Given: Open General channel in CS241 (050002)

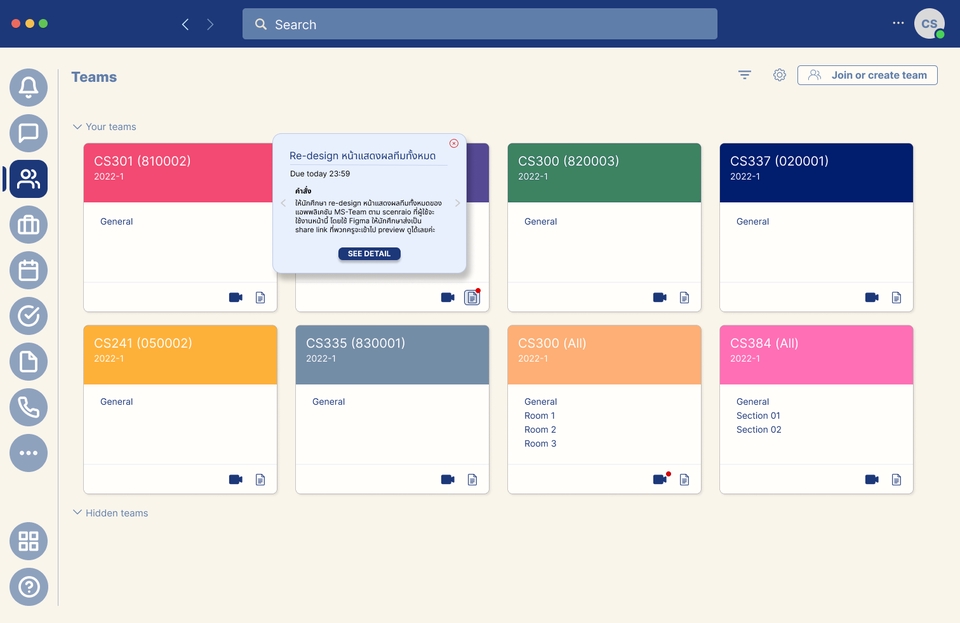Looking at the screenshot, I should pyautogui.click(x=116, y=401).
